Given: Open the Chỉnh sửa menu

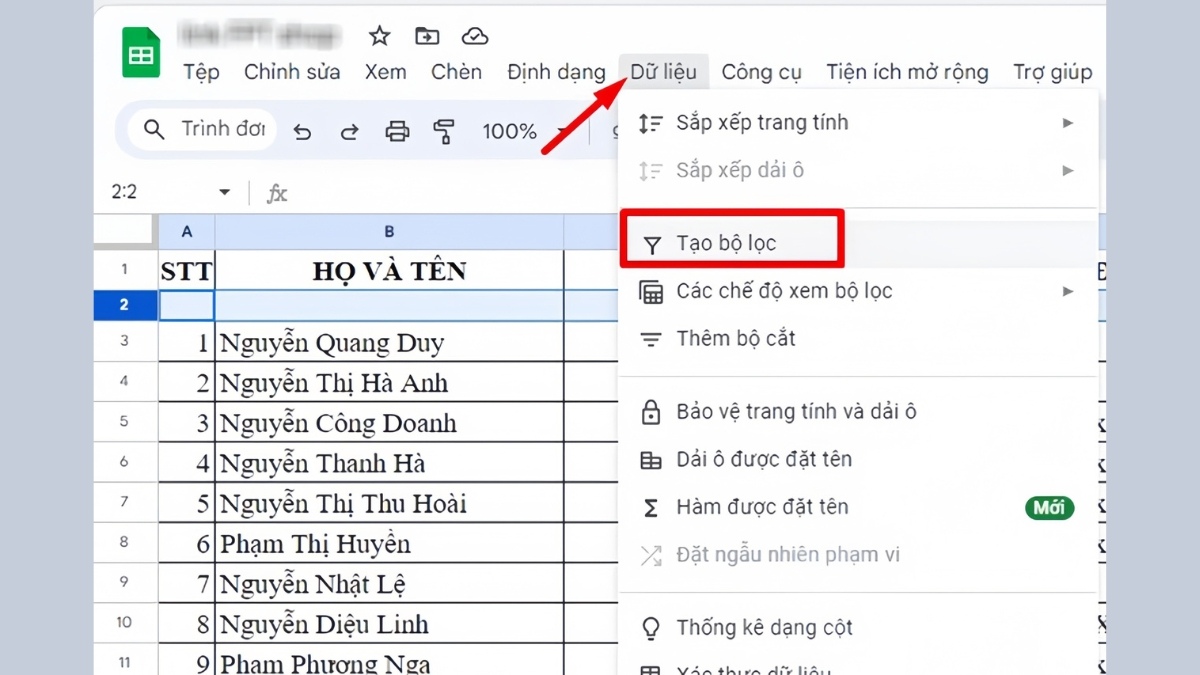Looking at the screenshot, I should click(292, 72).
